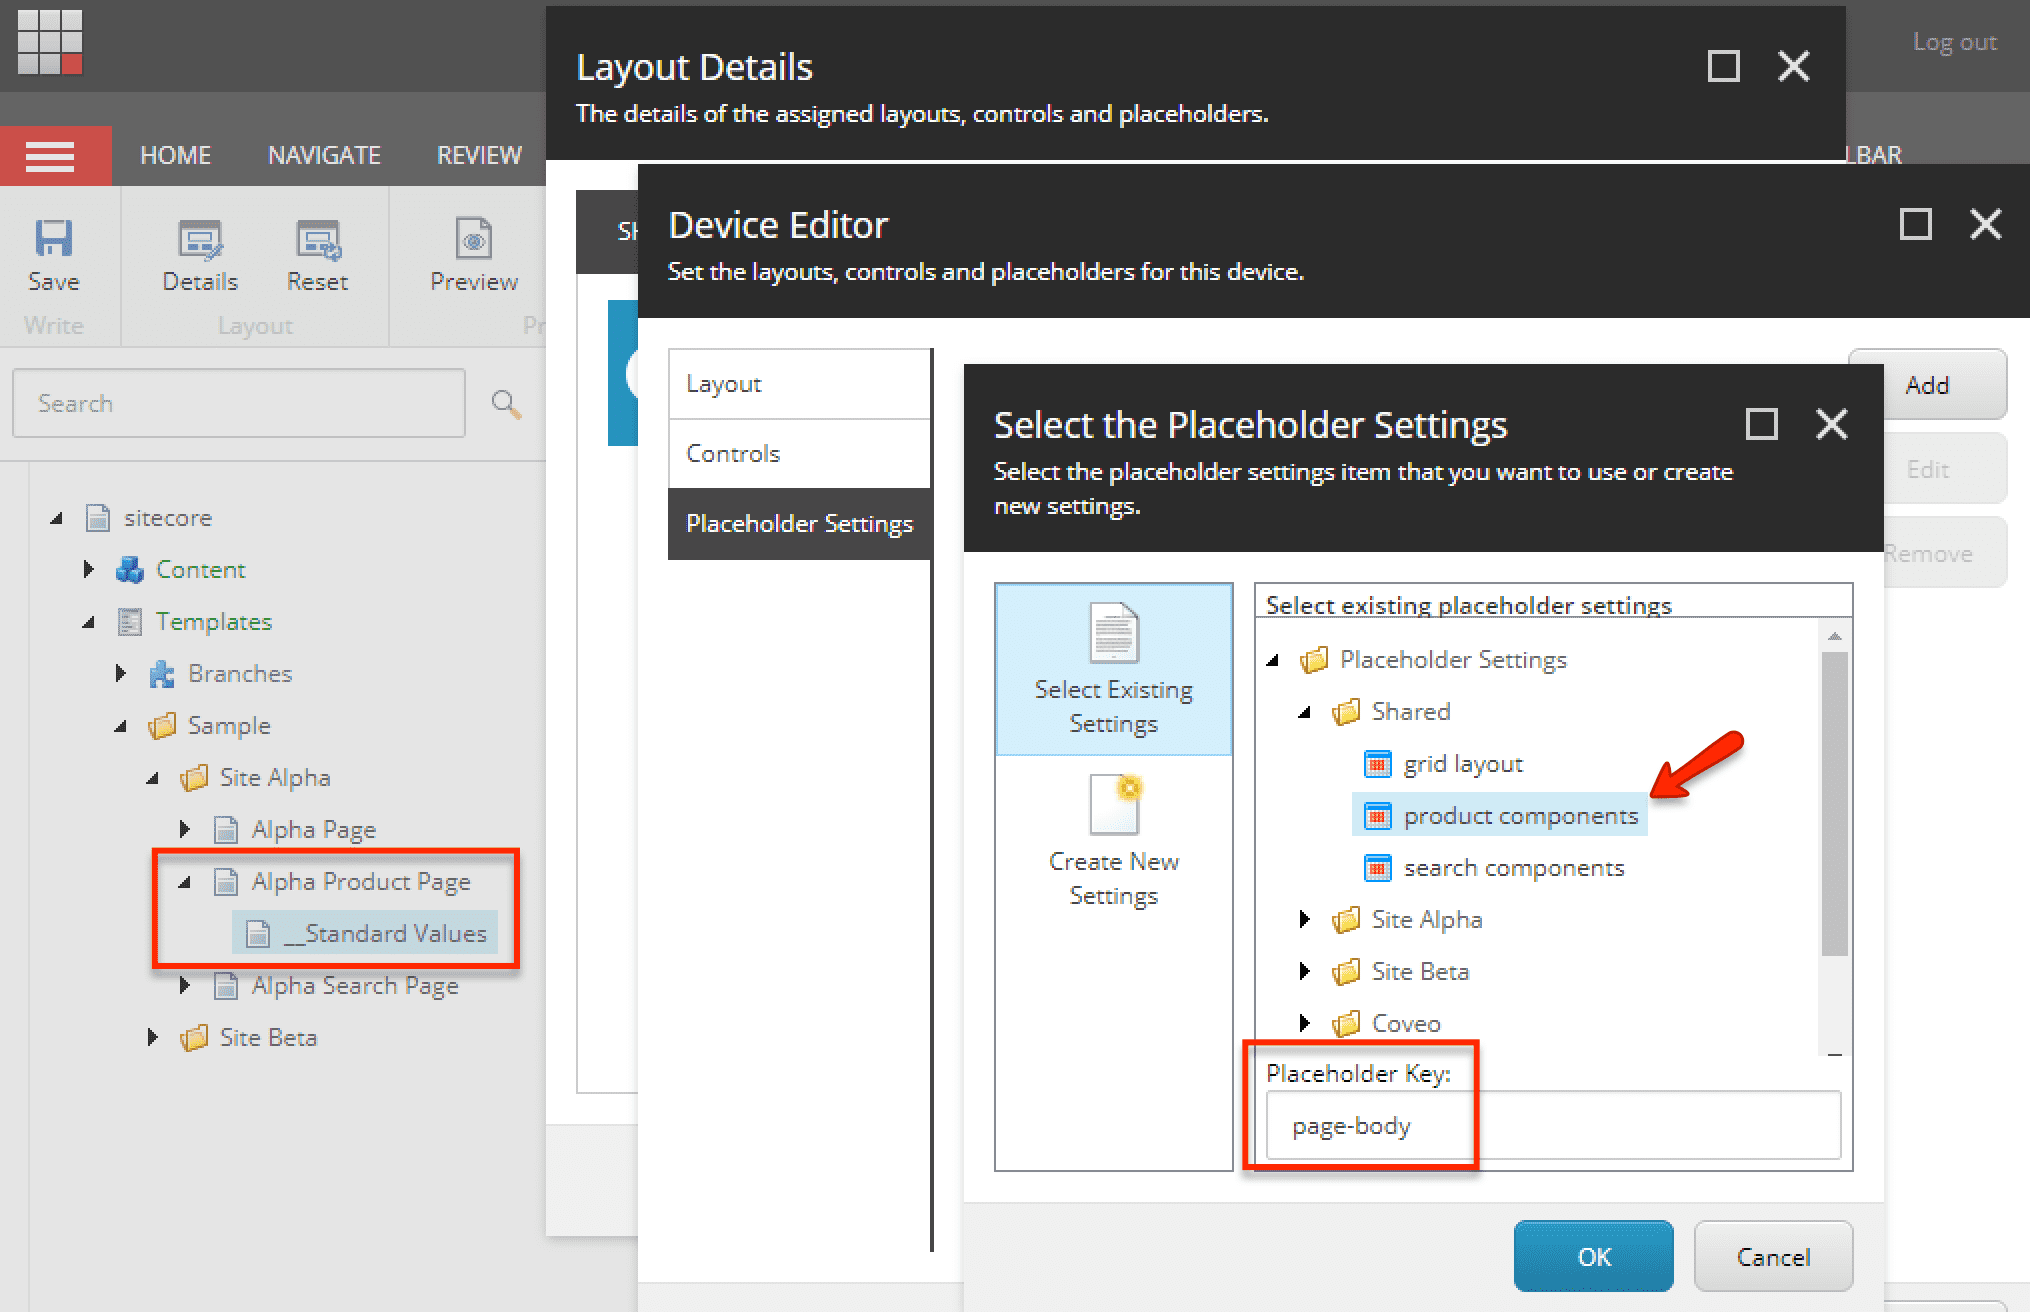Click the search magnifier icon
Image resolution: width=2030 pixels, height=1312 pixels.
pos(506,403)
